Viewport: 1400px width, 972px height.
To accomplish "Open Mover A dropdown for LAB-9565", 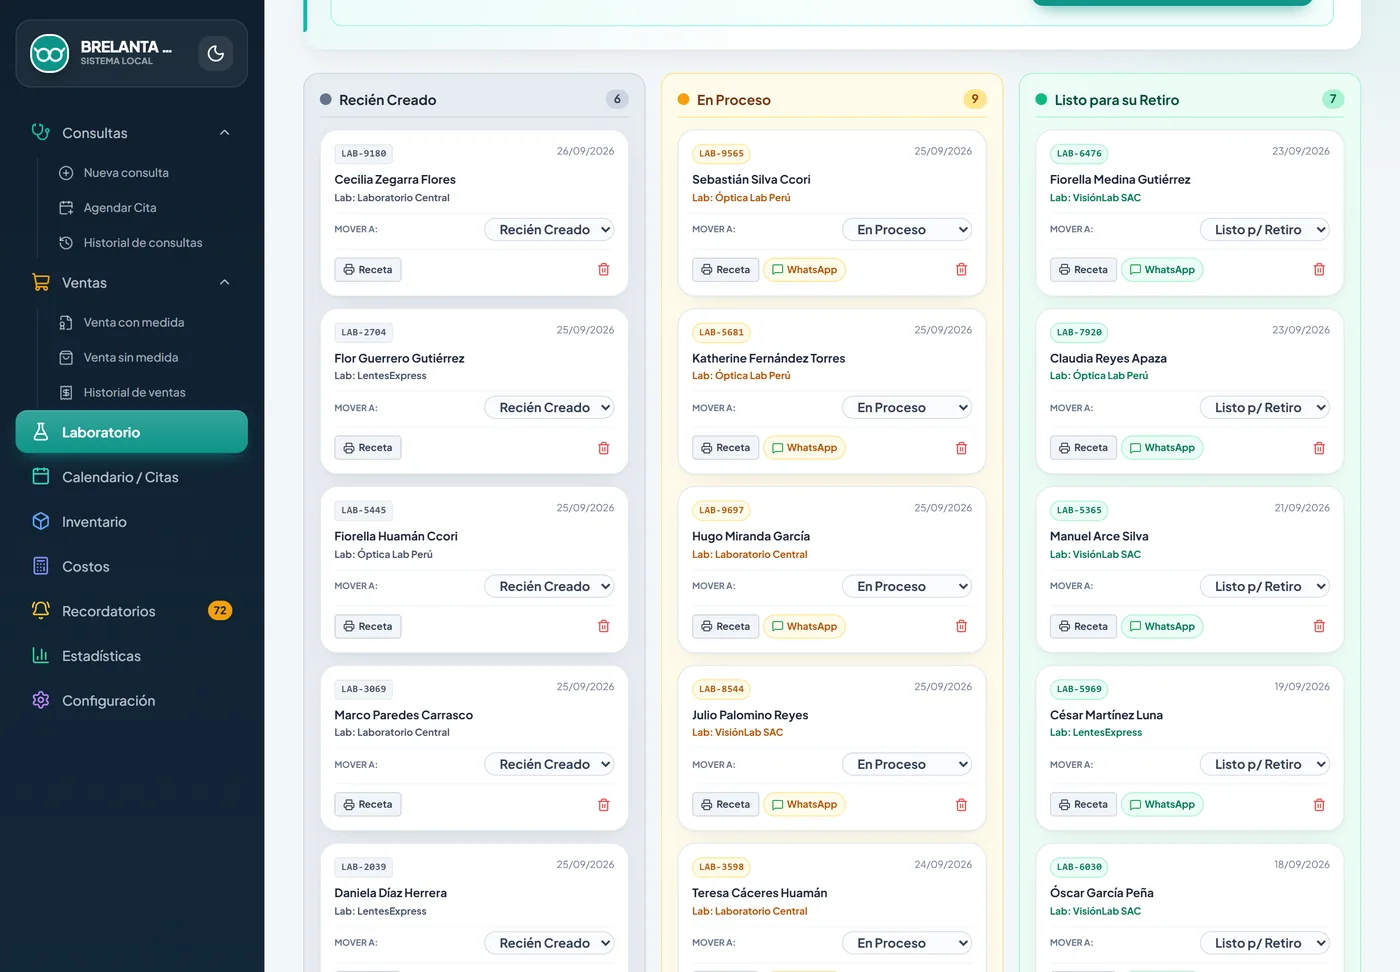I will 907,230.
